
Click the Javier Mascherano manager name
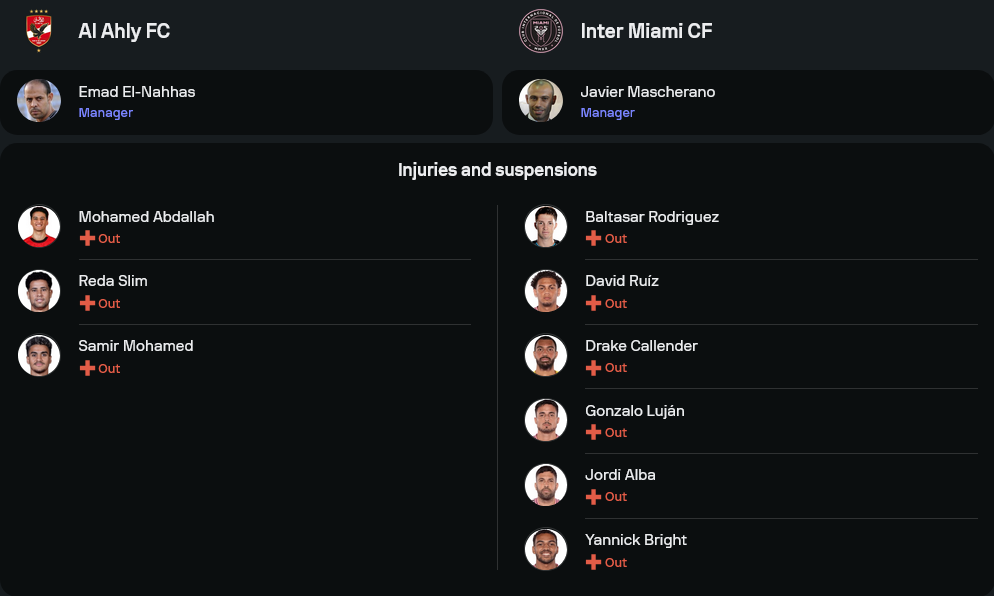click(647, 92)
